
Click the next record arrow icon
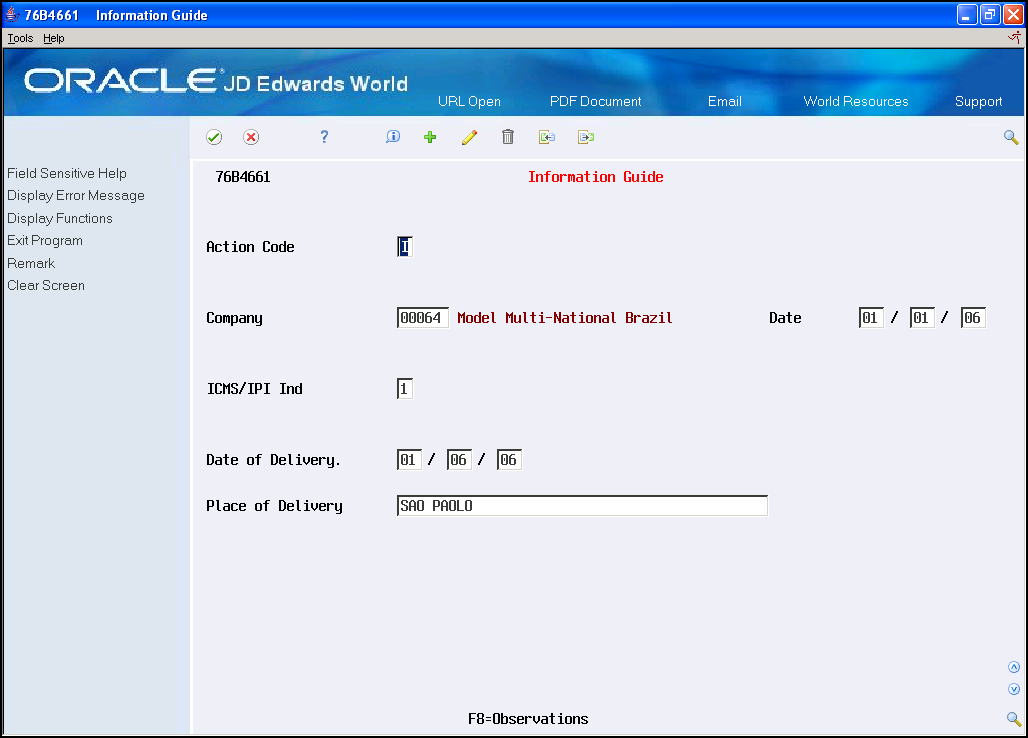coord(586,137)
